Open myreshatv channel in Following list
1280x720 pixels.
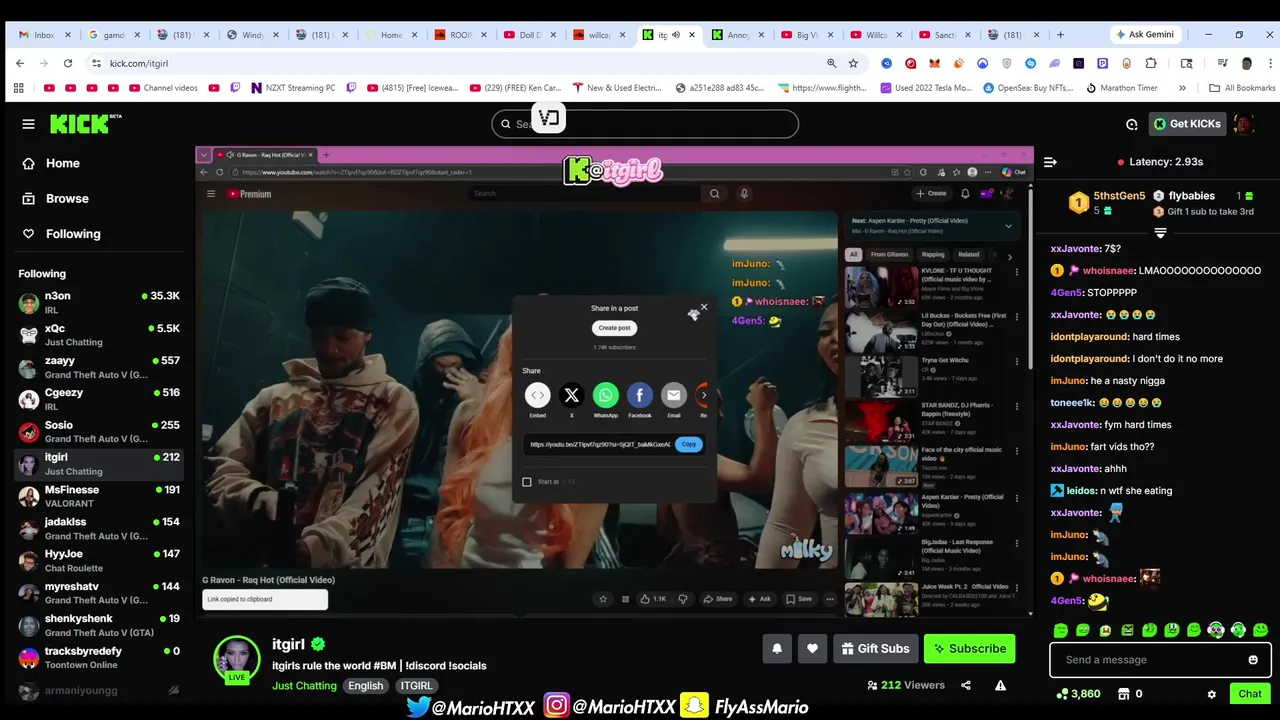click(99, 592)
